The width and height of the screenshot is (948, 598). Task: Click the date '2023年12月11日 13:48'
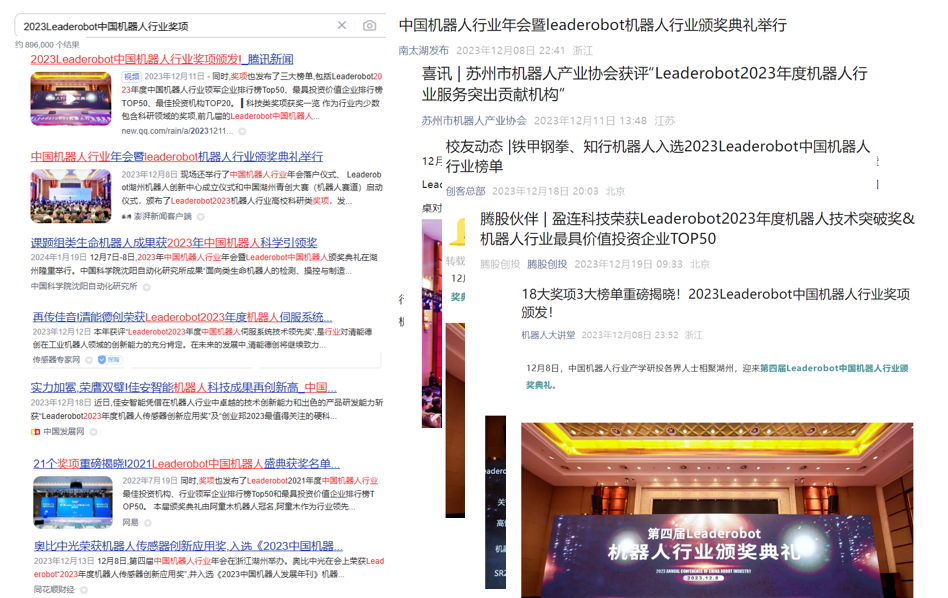(x=590, y=120)
